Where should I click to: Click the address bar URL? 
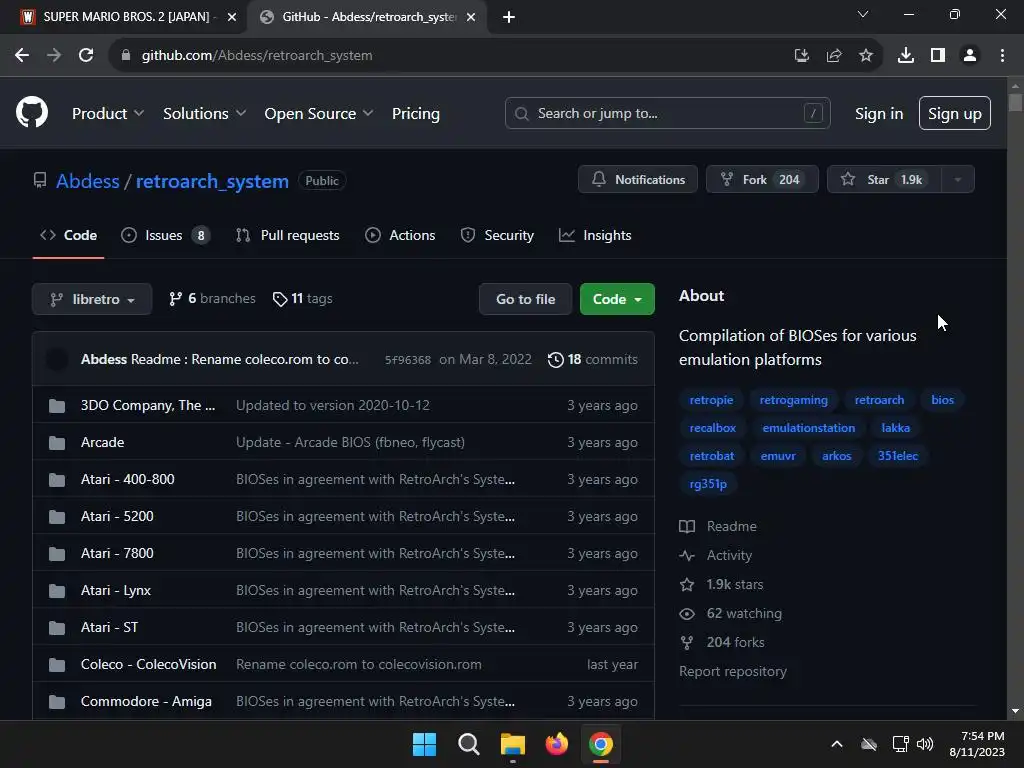(x=257, y=56)
